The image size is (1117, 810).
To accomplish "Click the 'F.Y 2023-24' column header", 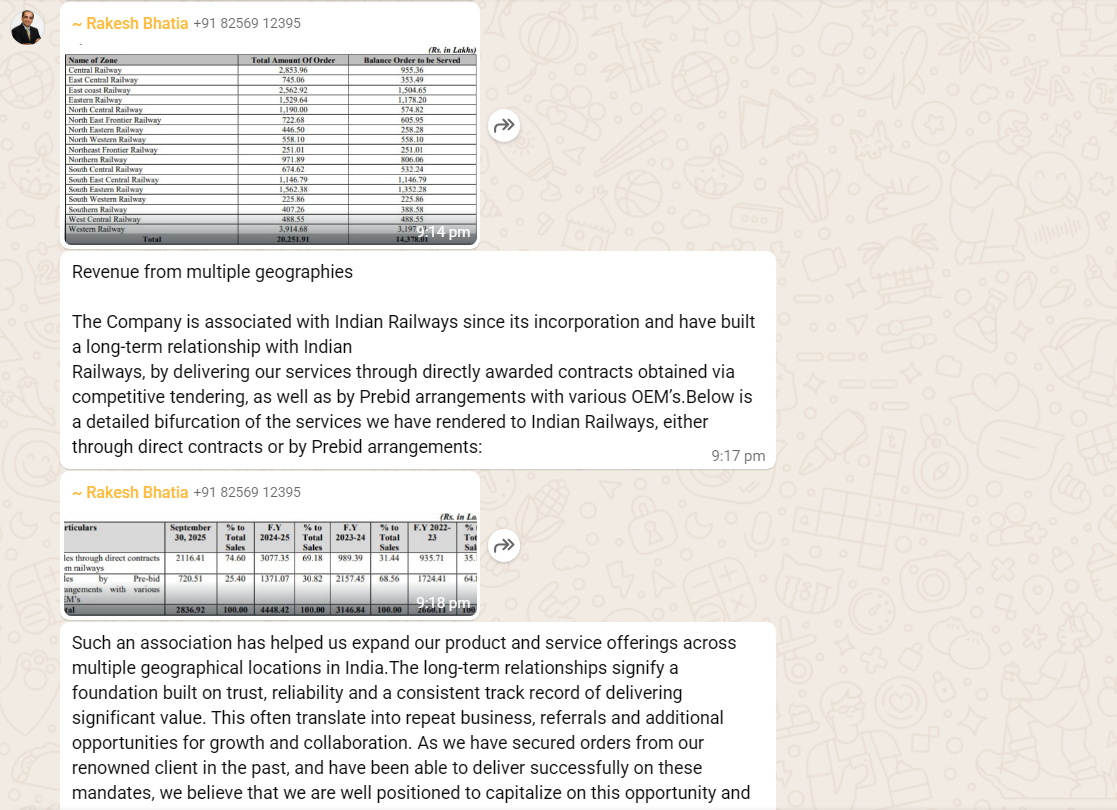I will pyautogui.click(x=350, y=532).
